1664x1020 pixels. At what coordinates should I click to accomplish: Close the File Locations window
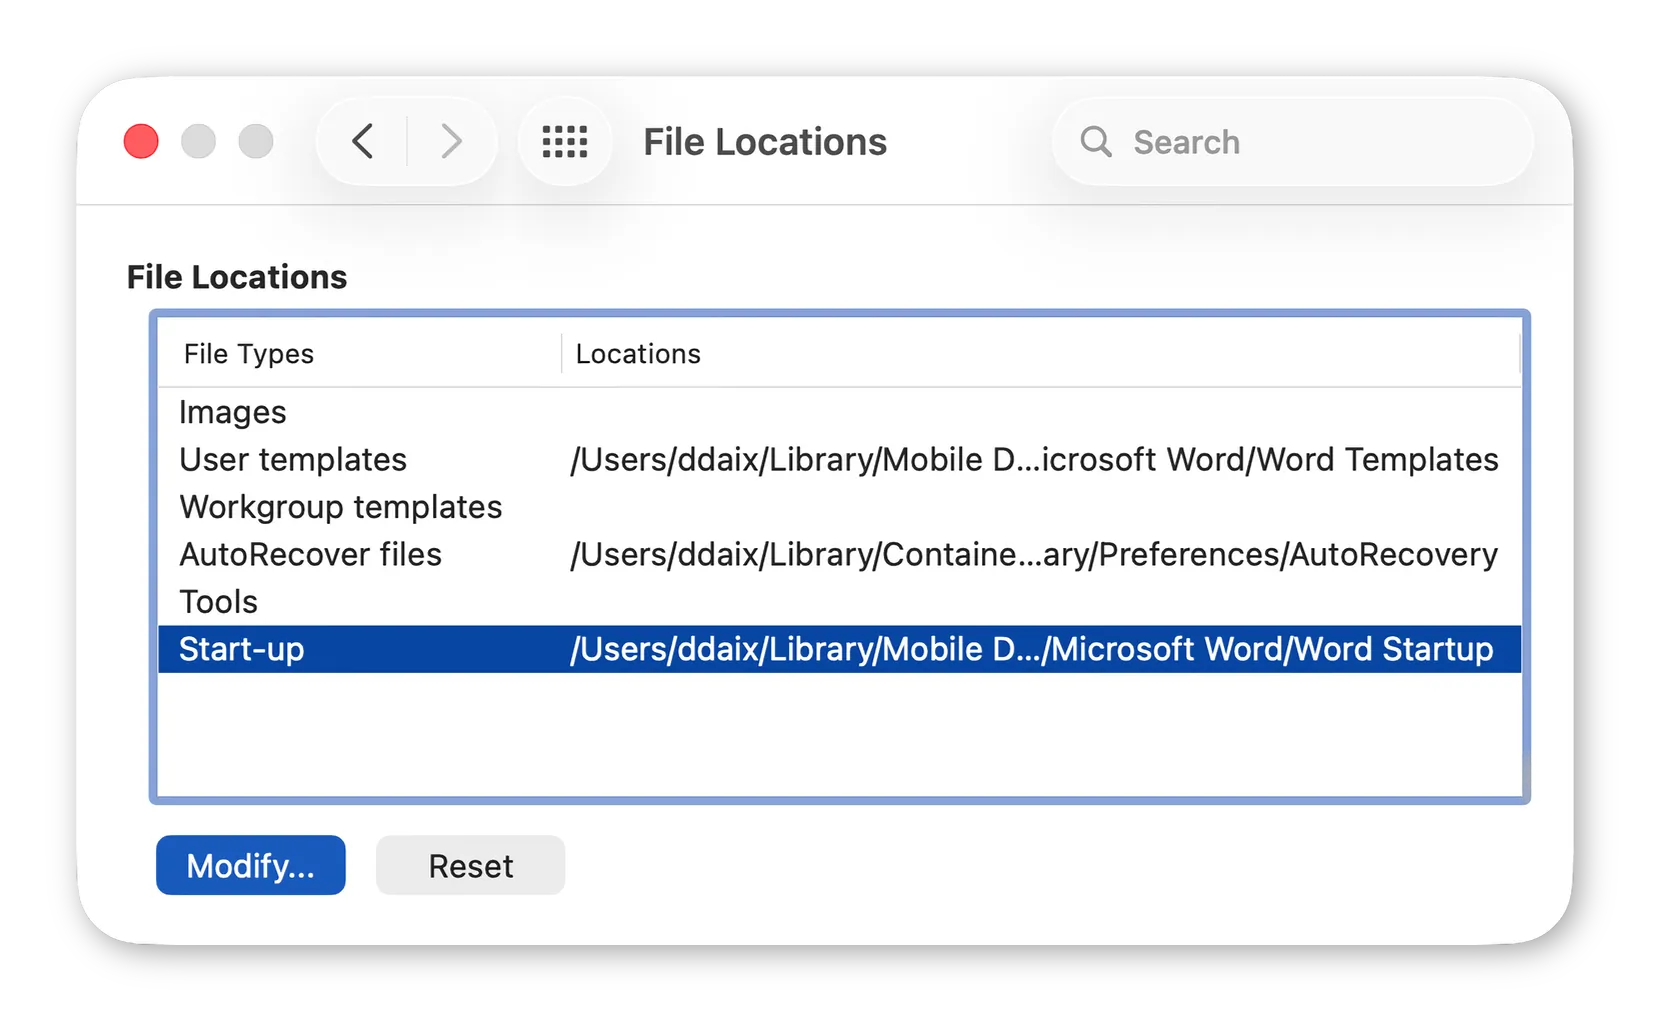point(141,142)
